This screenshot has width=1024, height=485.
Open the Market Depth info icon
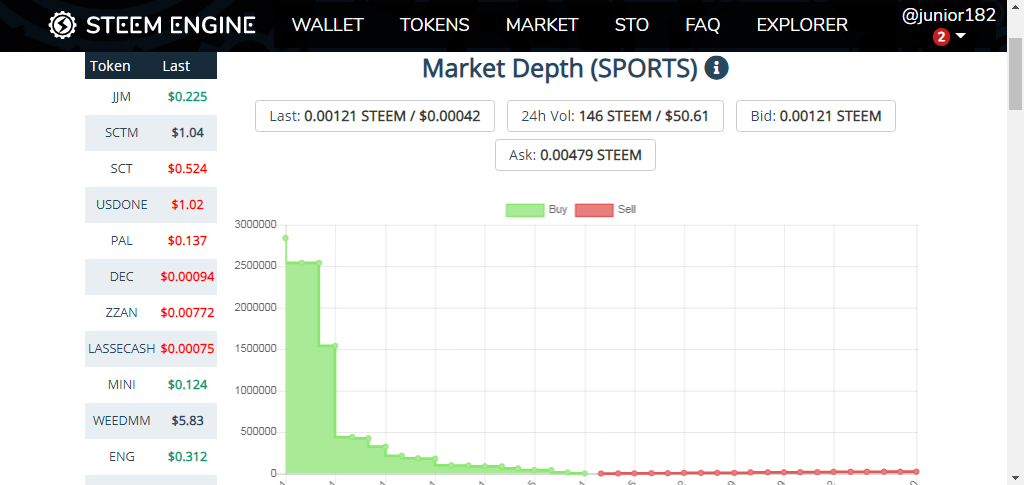point(716,68)
